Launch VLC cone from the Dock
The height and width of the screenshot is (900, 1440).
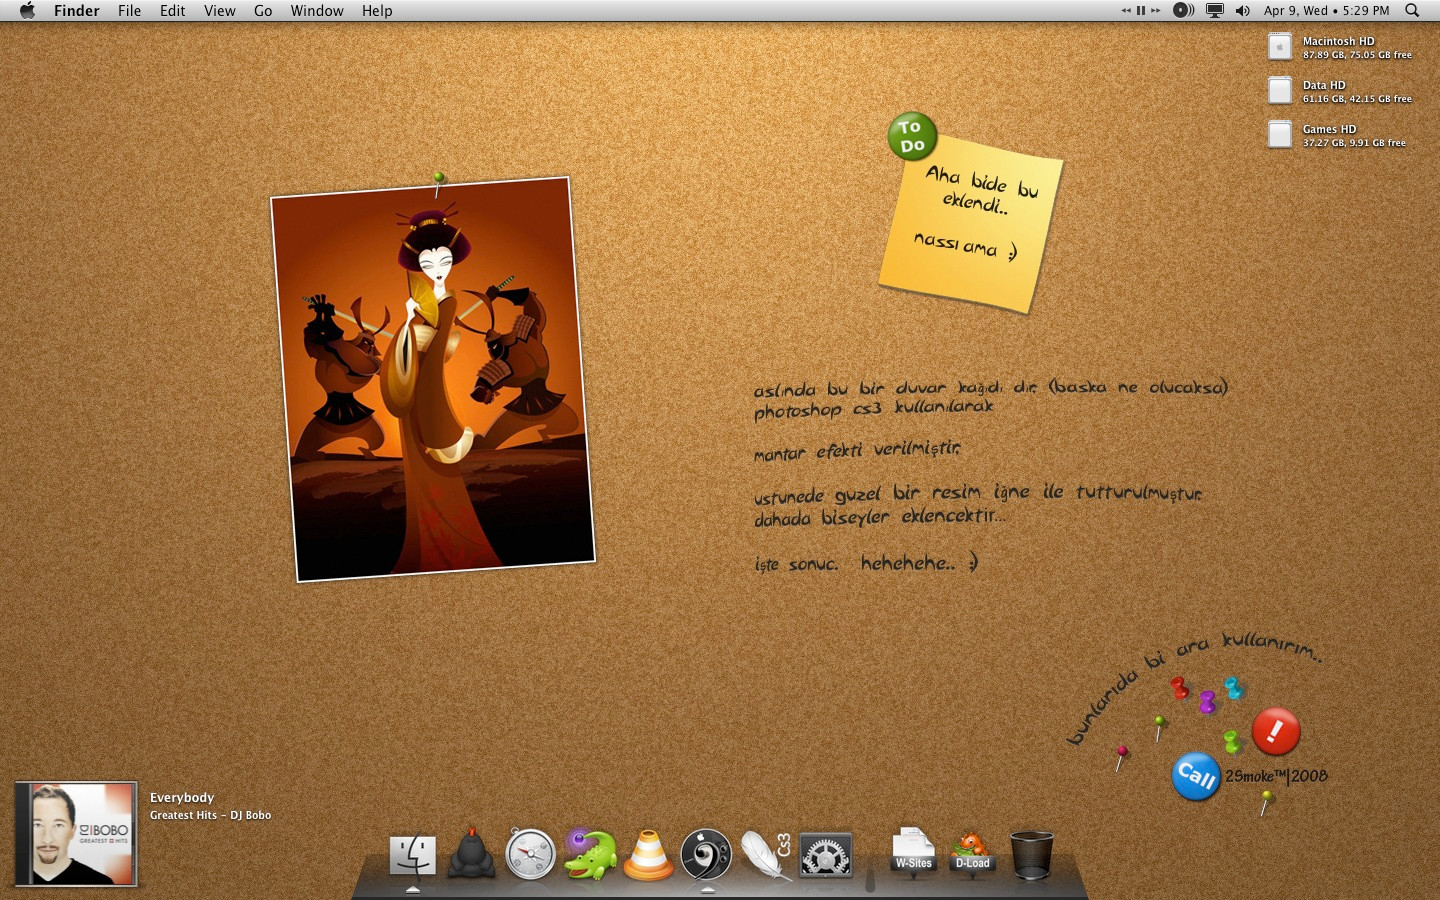[x=648, y=856]
